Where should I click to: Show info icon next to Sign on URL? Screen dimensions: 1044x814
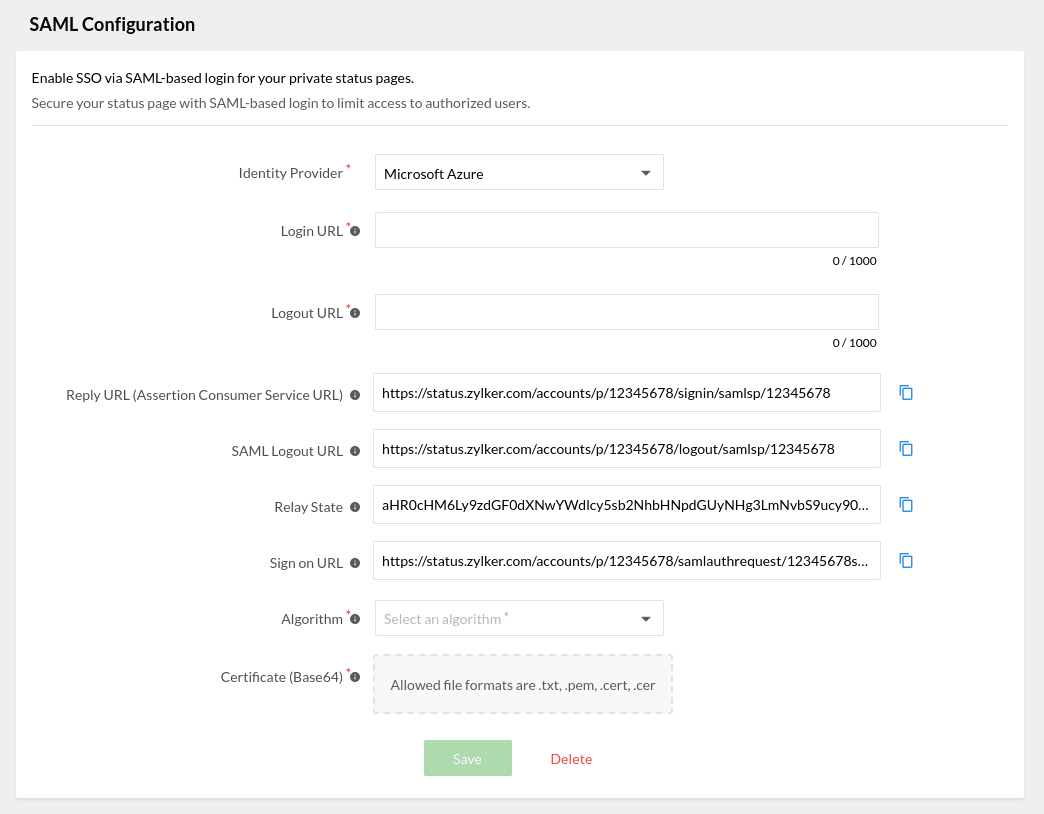tap(355, 563)
